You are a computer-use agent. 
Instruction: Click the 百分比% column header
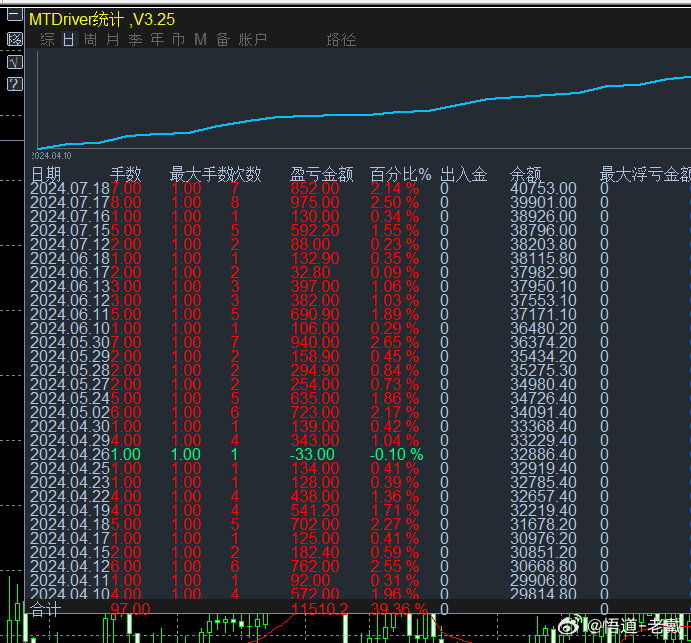(x=400, y=174)
